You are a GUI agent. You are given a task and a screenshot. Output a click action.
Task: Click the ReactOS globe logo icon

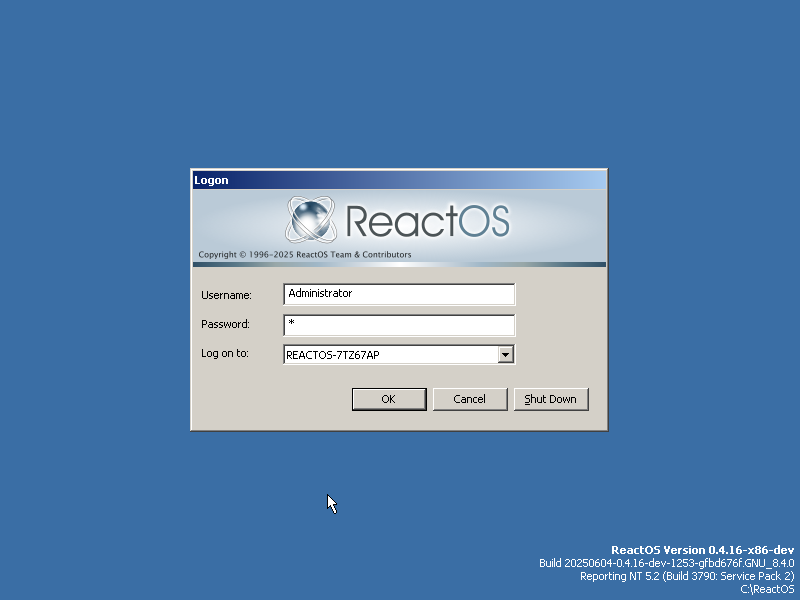[311, 220]
